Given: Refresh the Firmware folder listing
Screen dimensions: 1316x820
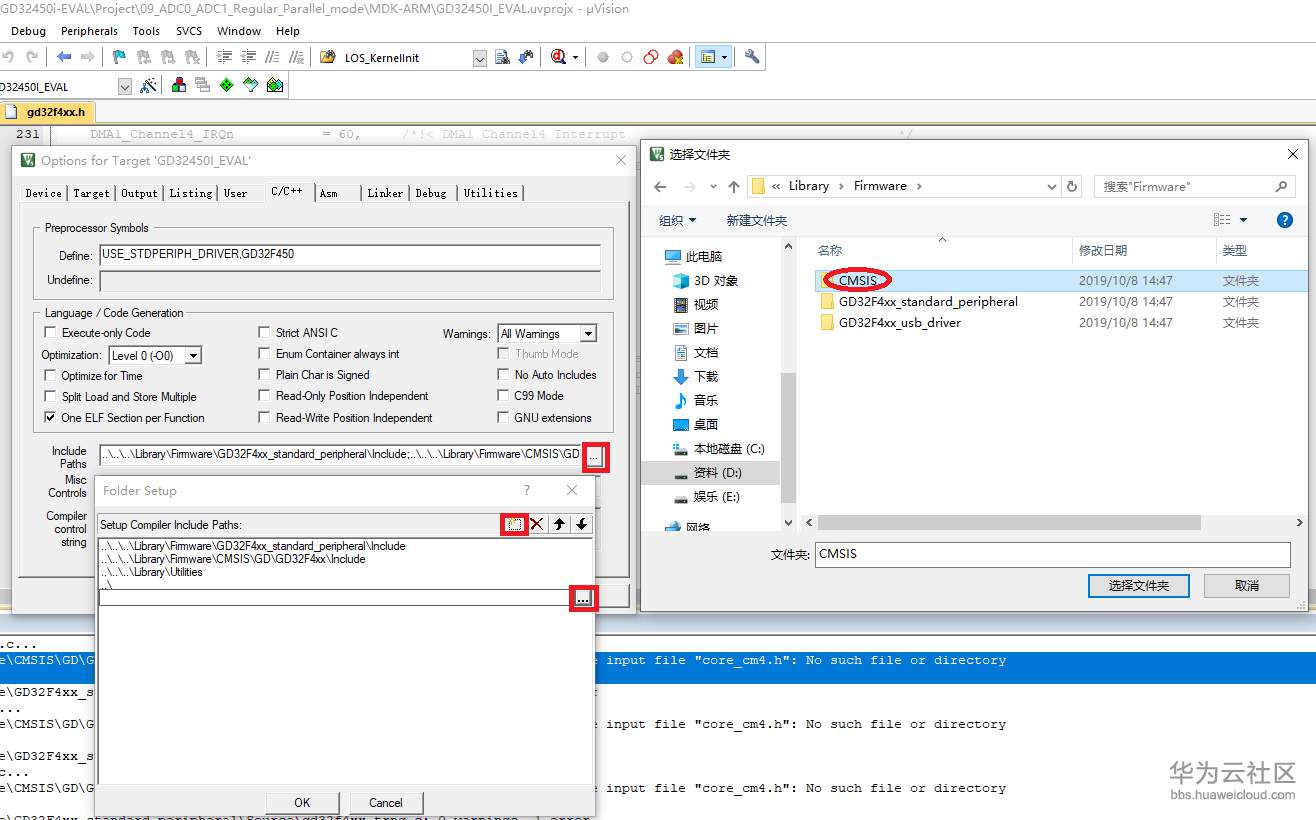Looking at the screenshot, I should point(1073,186).
